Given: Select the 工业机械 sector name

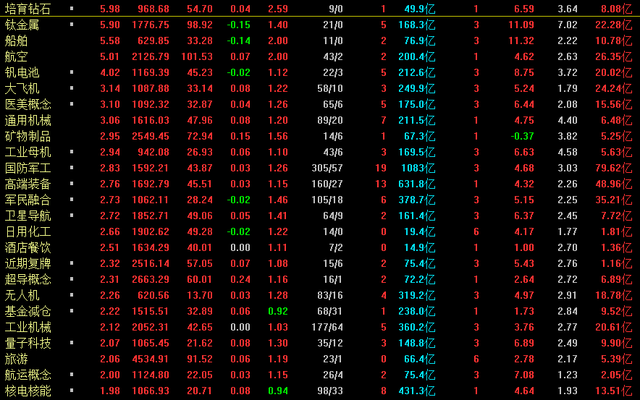Looking at the screenshot, I should click(x=28, y=327).
